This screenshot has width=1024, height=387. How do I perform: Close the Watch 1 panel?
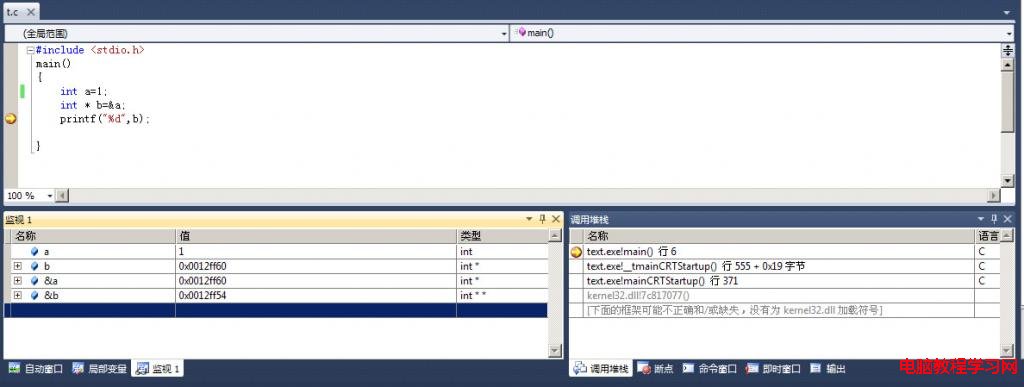pos(556,219)
